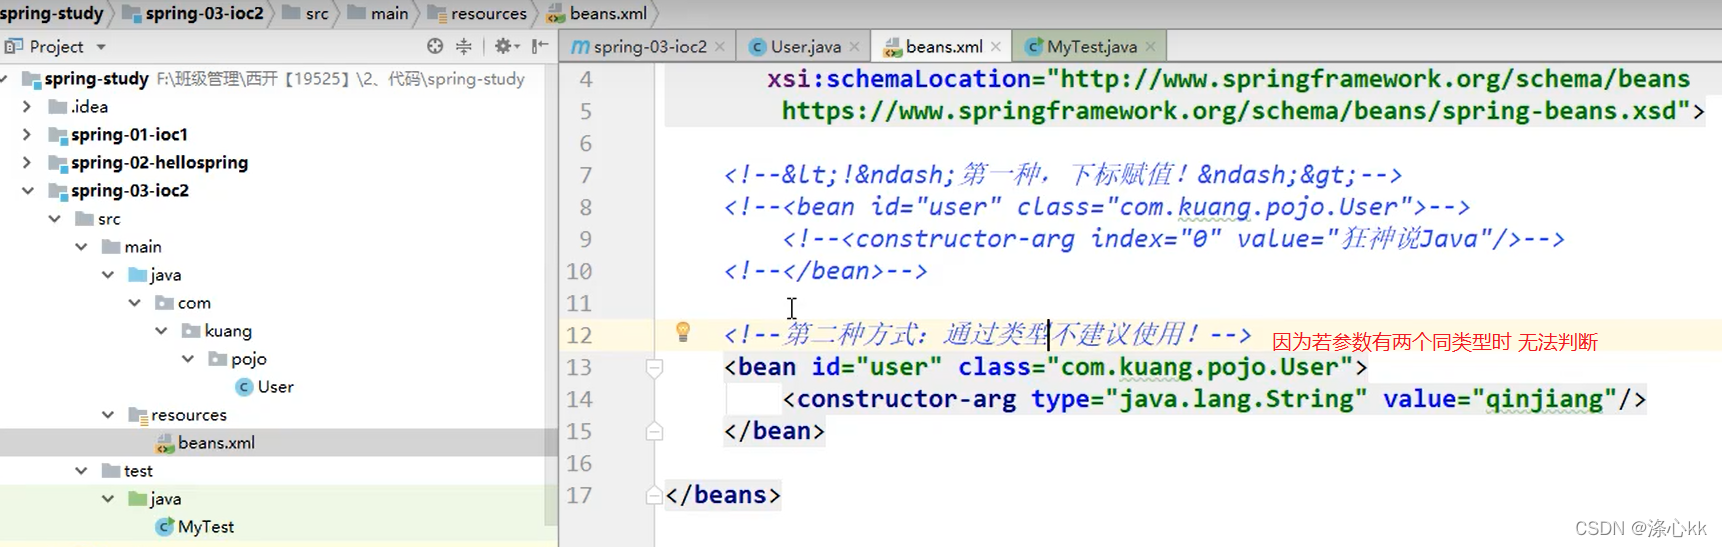
Task: Collapse the resources folder arrow
Action: coord(108,414)
